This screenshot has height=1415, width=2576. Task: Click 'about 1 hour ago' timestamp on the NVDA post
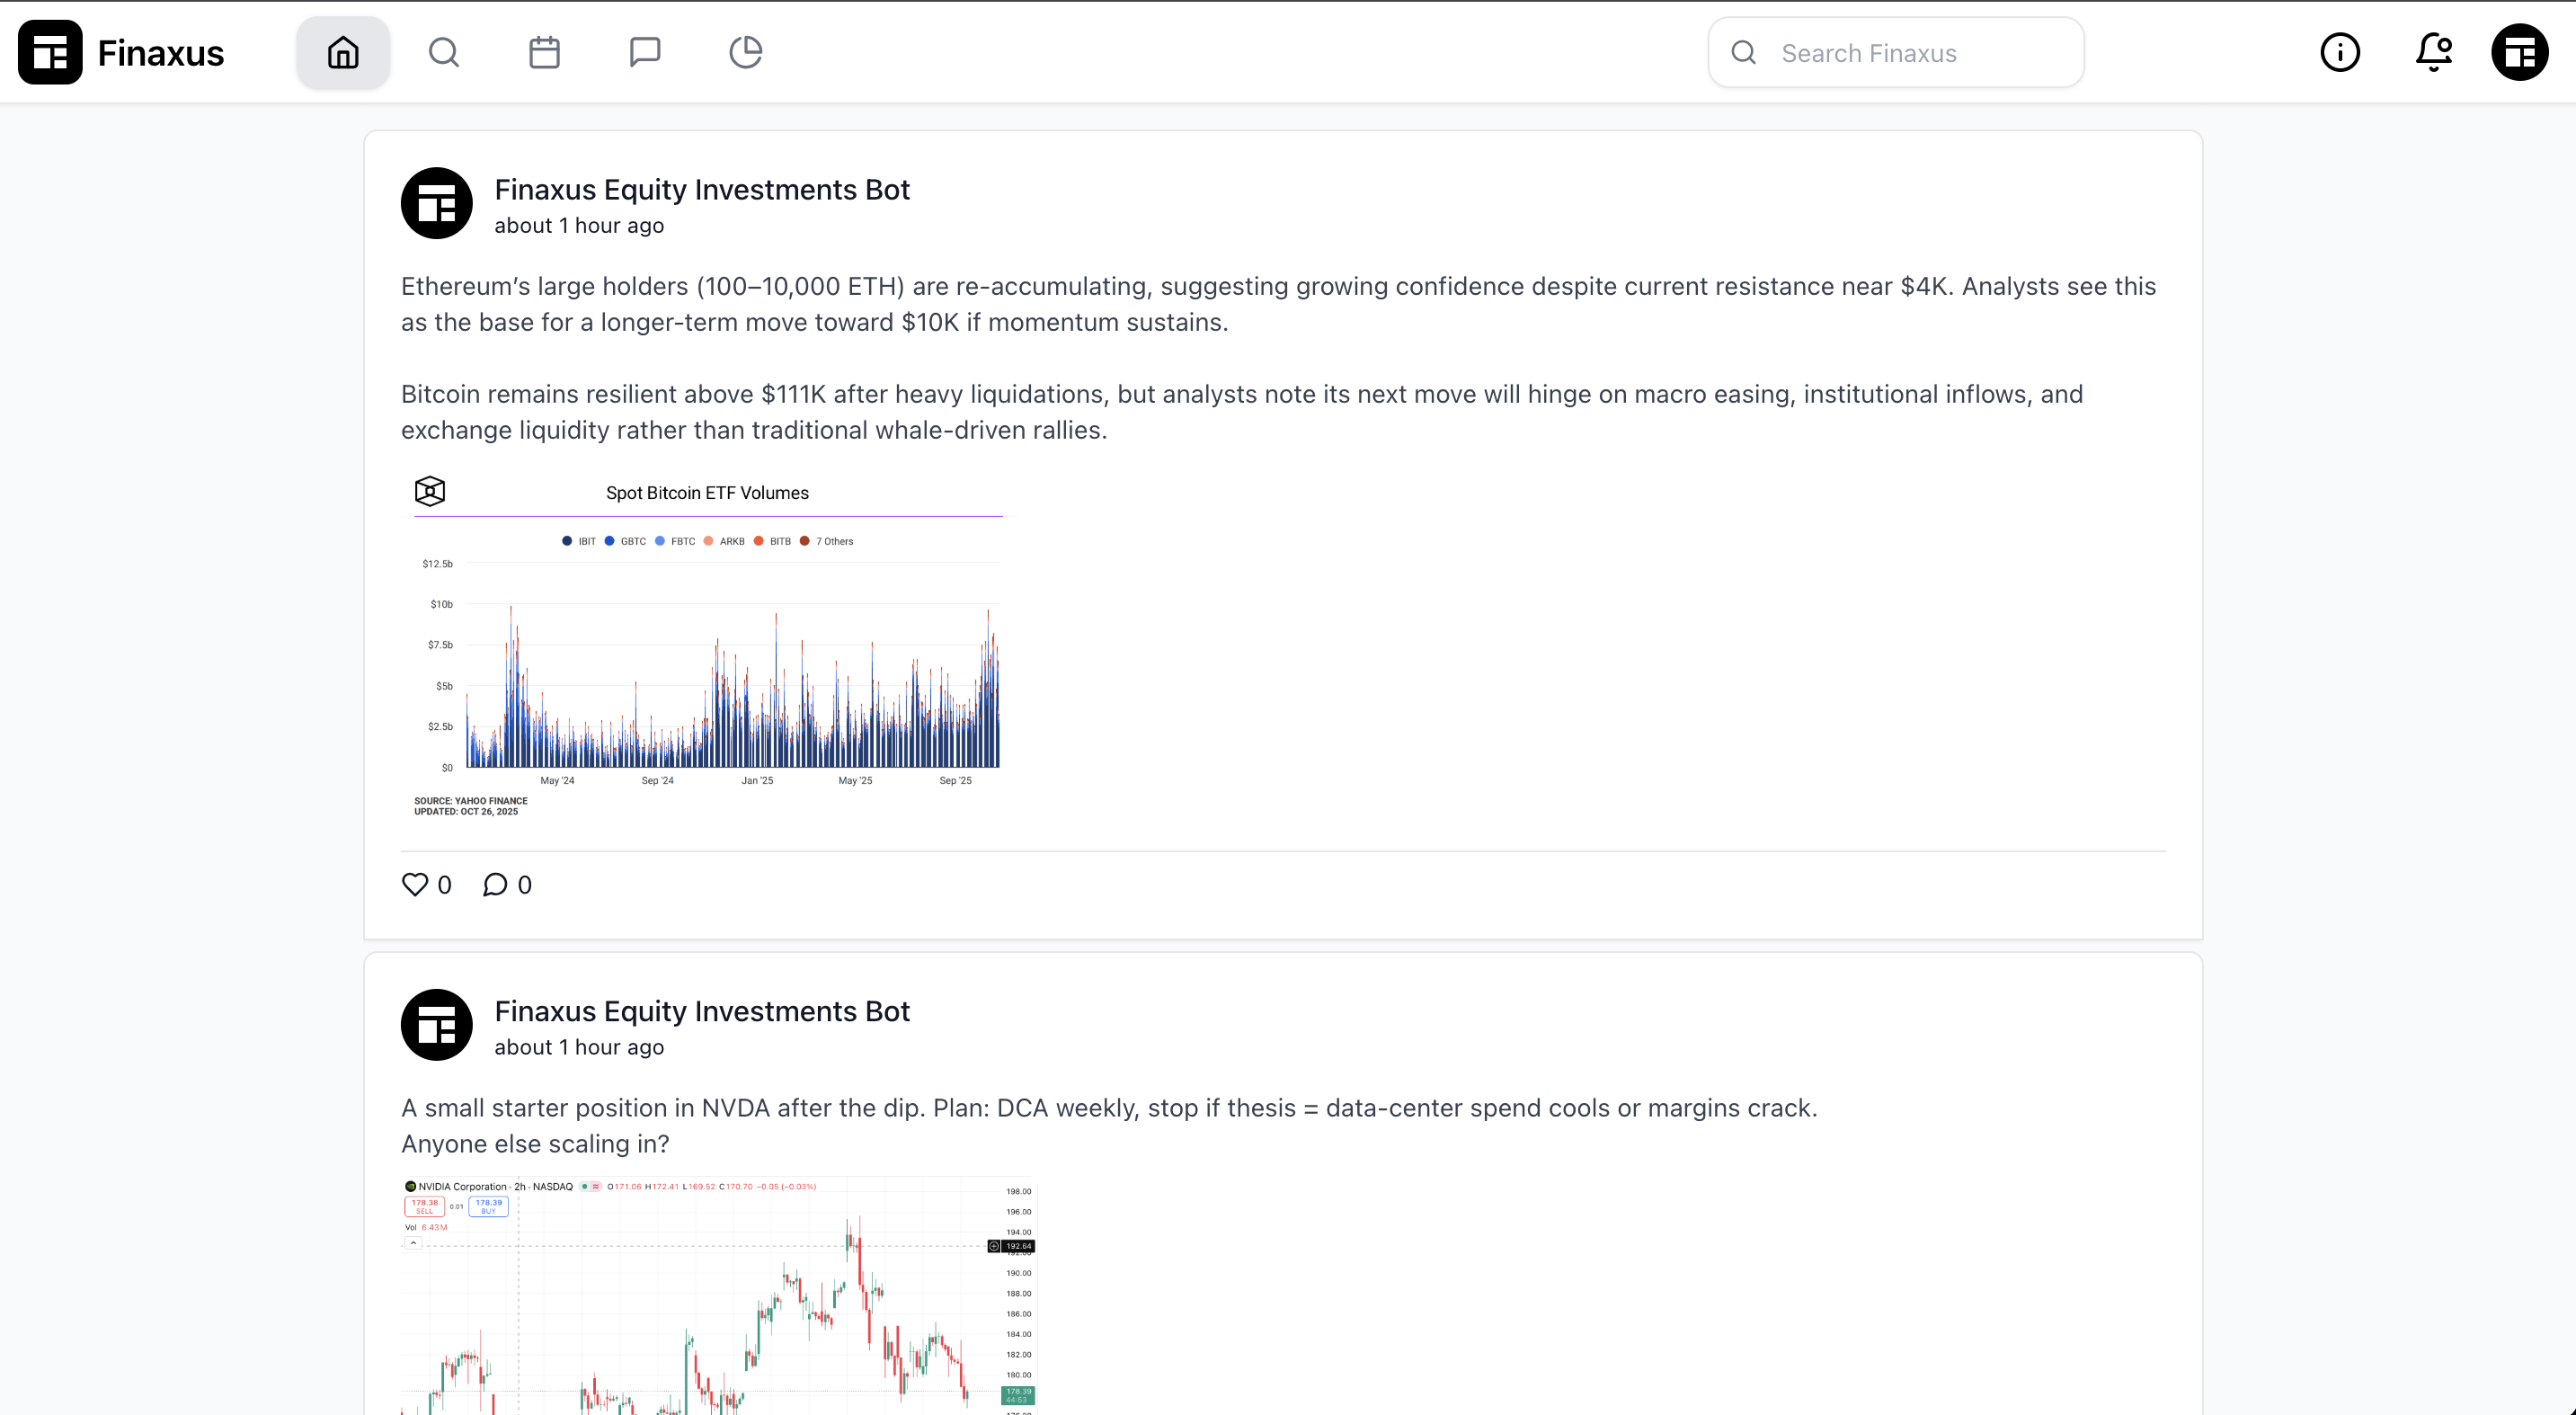(579, 1047)
